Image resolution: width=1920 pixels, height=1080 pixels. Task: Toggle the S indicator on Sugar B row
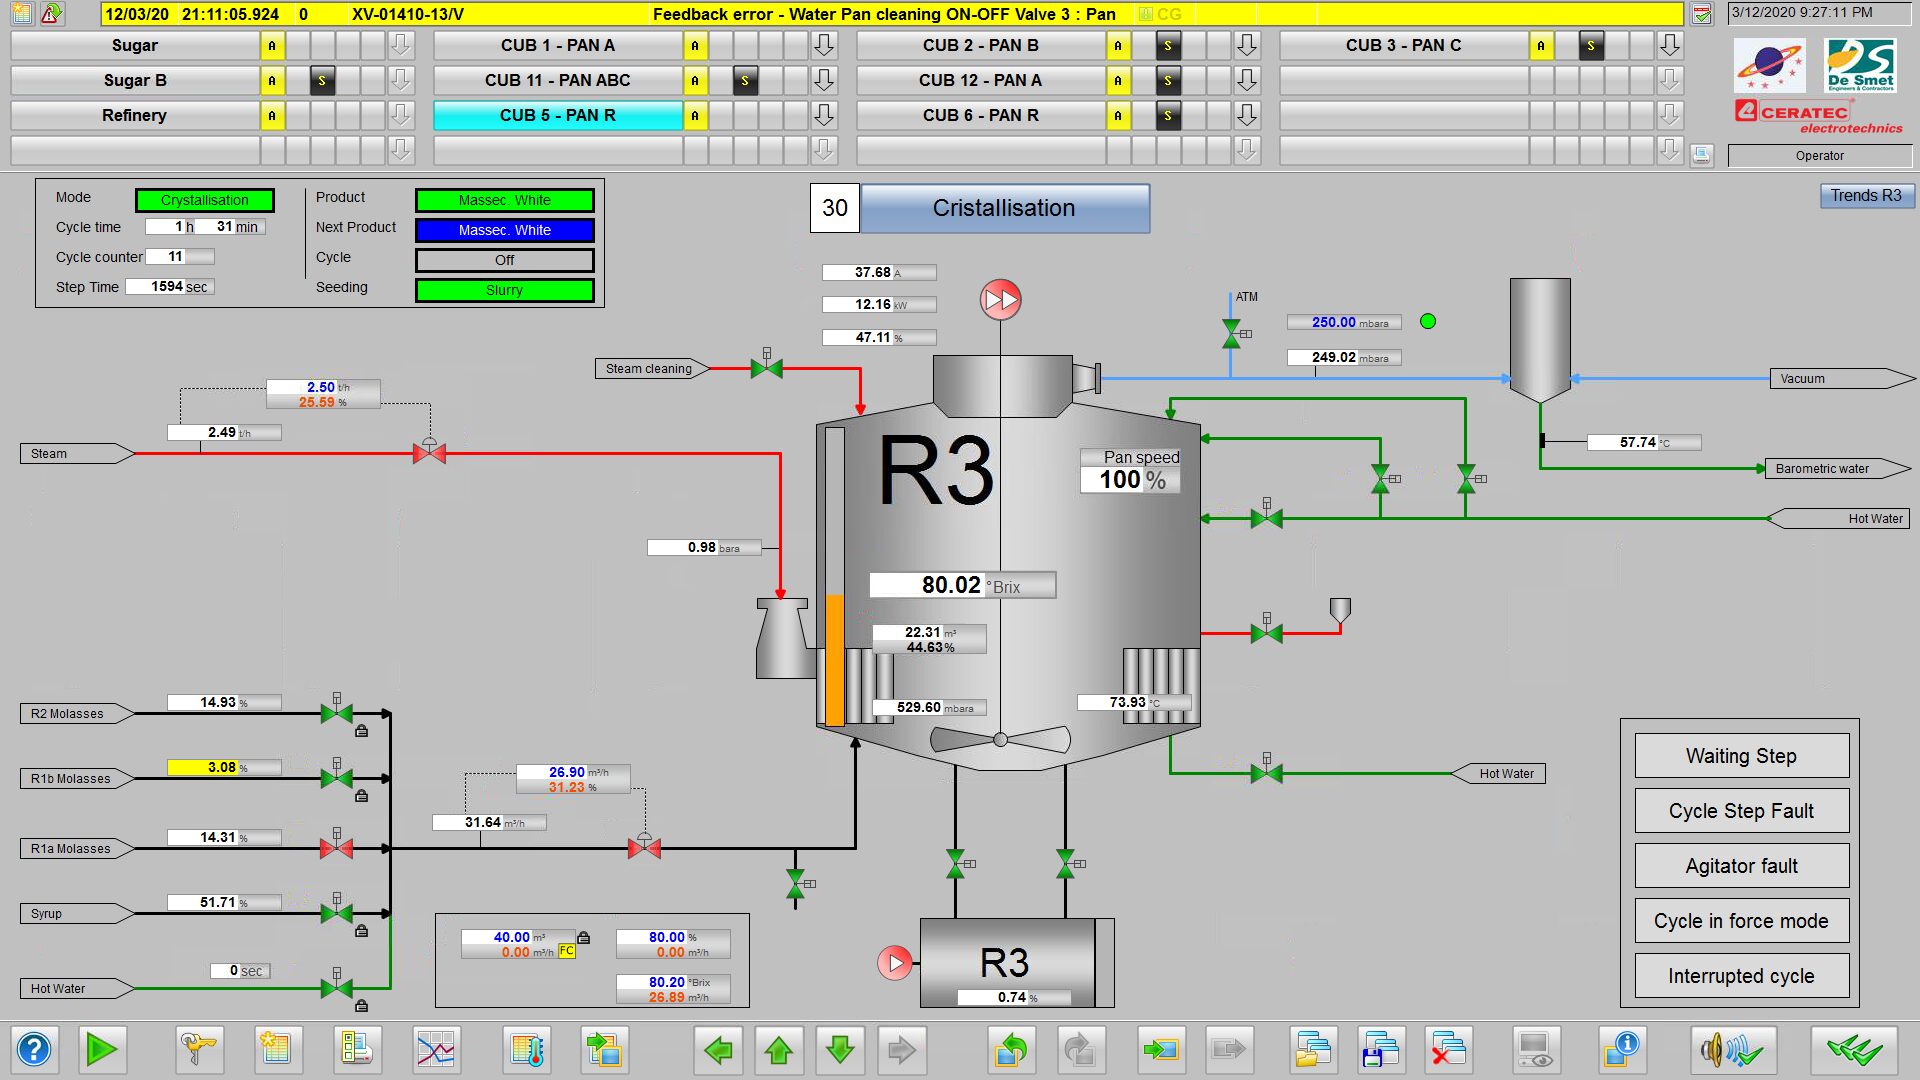[322, 81]
